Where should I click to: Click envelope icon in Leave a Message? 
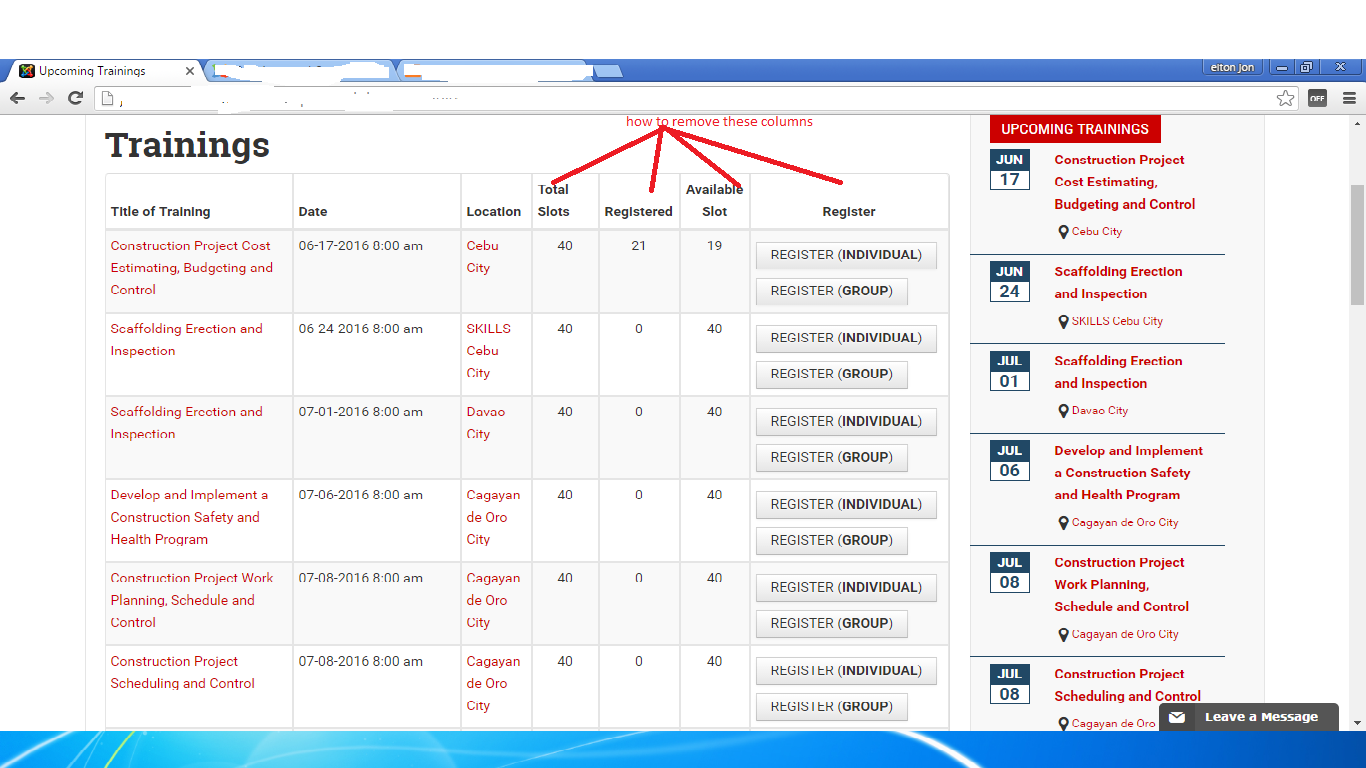coord(1177,717)
